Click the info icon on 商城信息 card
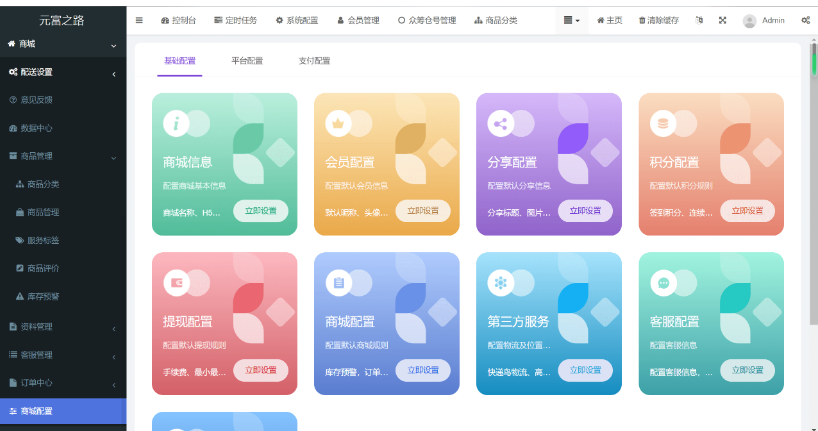This screenshot has width=818, height=431. click(176, 124)
